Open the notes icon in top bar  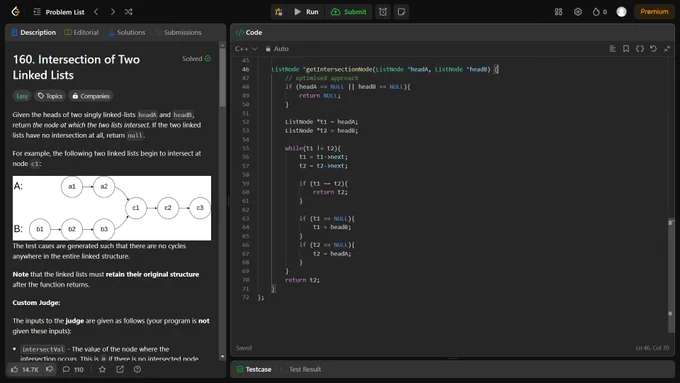pyautogui.click(x=402, y=12)
